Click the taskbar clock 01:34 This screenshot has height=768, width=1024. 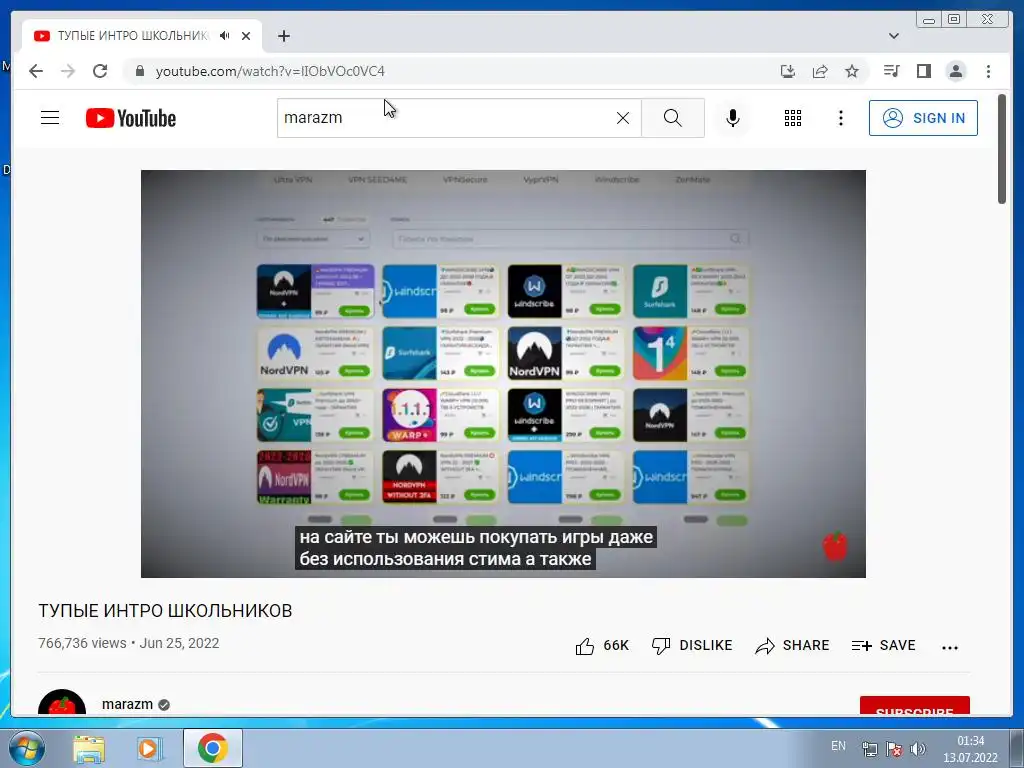pyautogui.click(x=970, y=741)
